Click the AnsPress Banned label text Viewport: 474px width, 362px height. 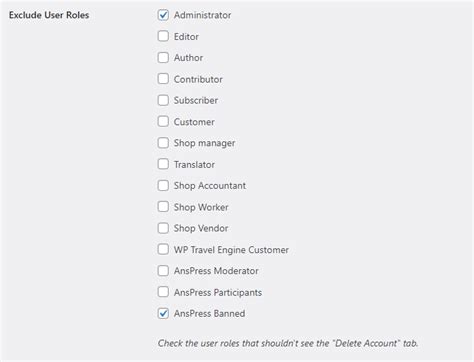click(x=209, y=314)
